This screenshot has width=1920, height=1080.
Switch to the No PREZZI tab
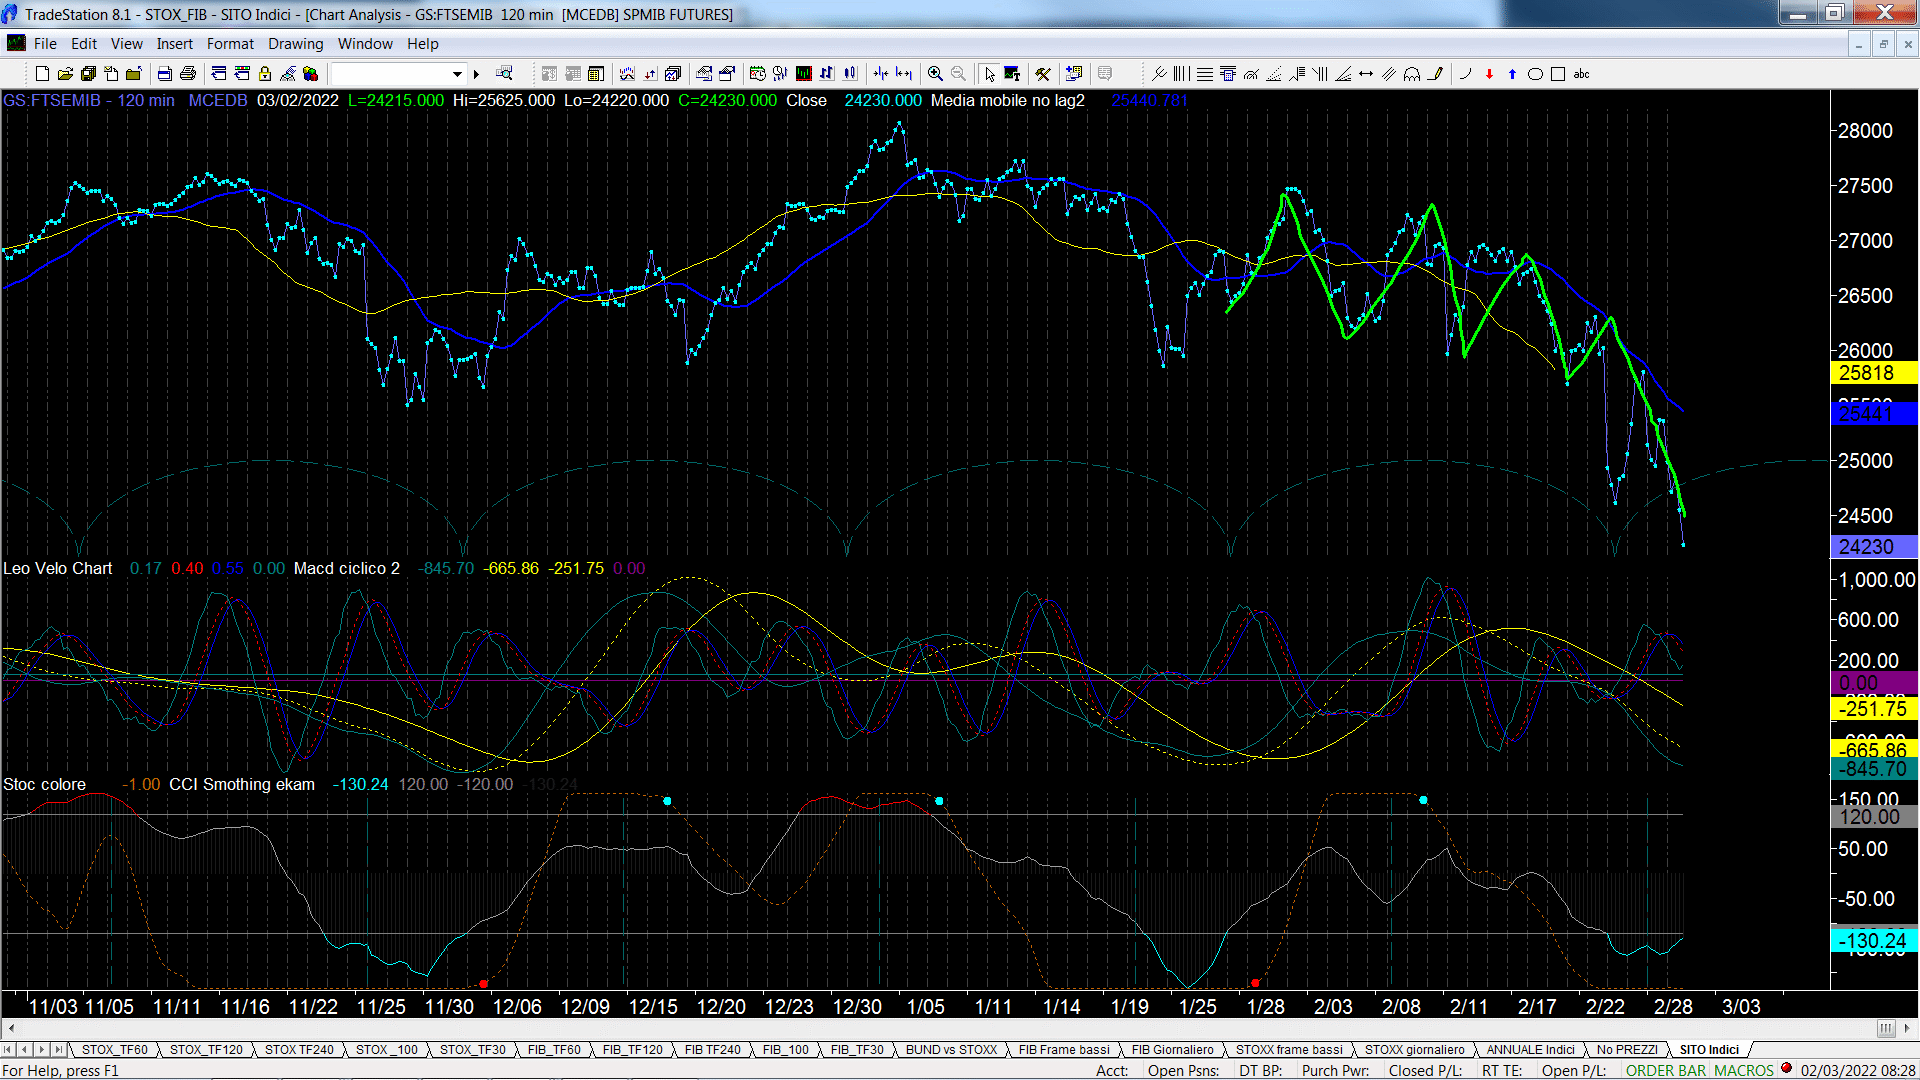click(1627, 1050)
